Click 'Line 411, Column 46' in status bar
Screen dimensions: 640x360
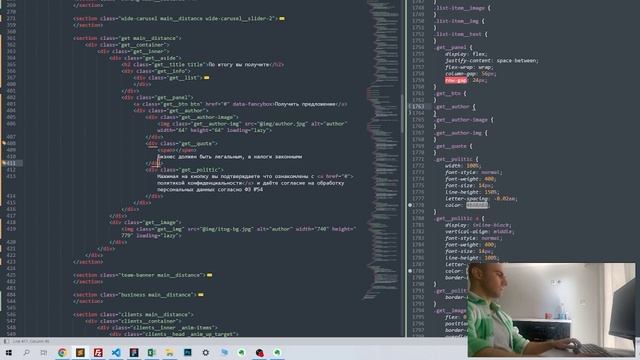coord(31,341)
